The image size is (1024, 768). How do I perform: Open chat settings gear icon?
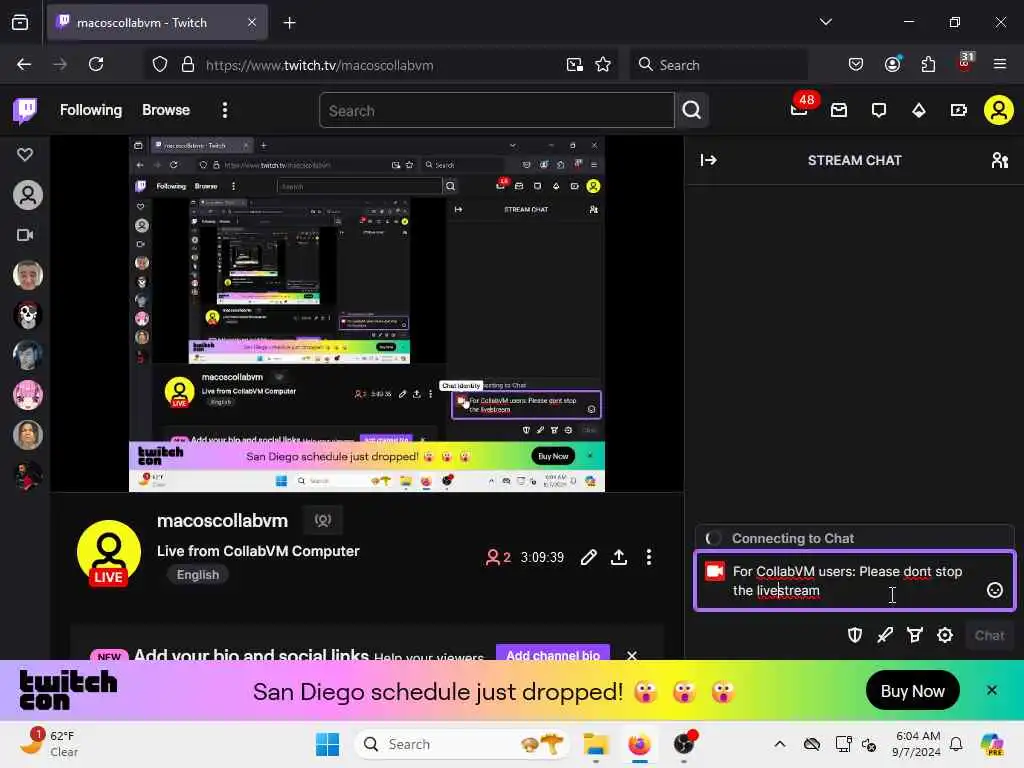[x=945, y=635]
